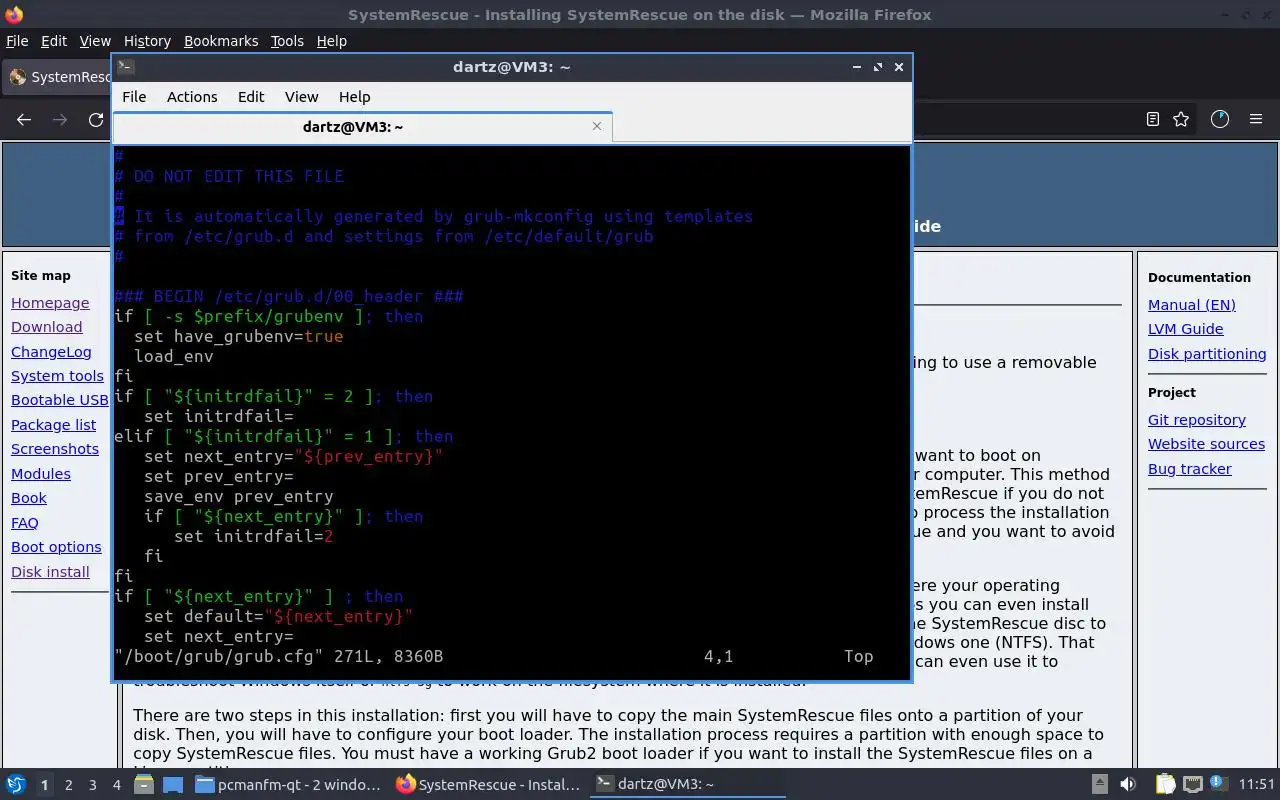Switch to dartz@VM3 terminal taskbar entry
Image resolution: width=1280 pixels, height=800 pixels.
coord(688,785)
